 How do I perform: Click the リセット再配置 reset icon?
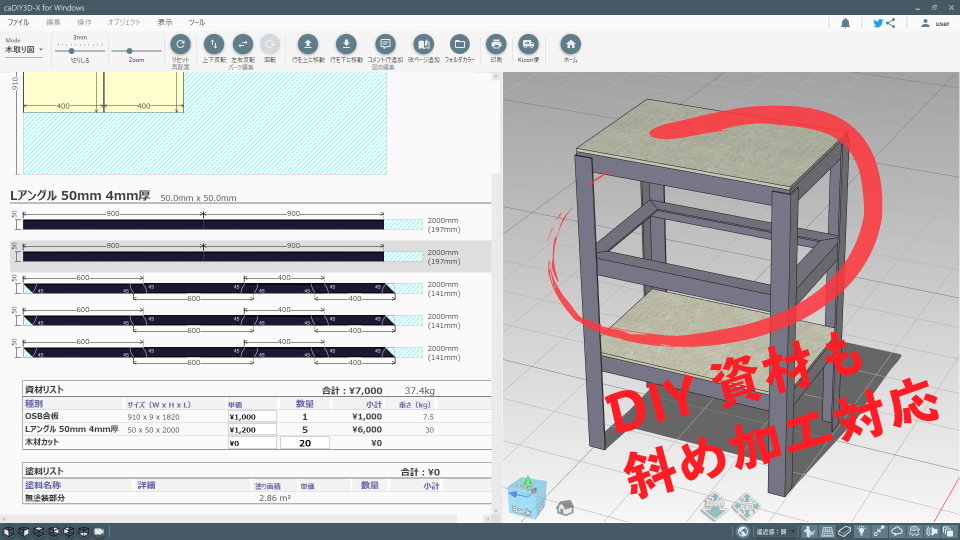tap(180, 44)
